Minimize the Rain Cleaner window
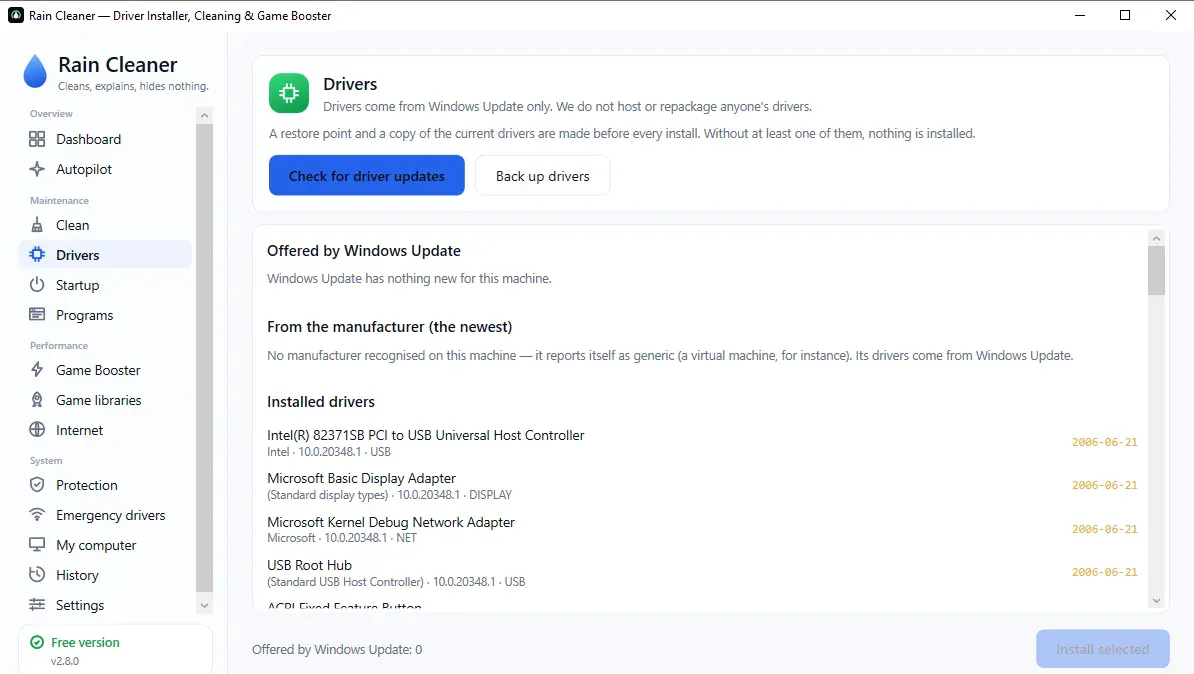The width and height of the screenshot is (1194, 674). (x=1080, y=15)
